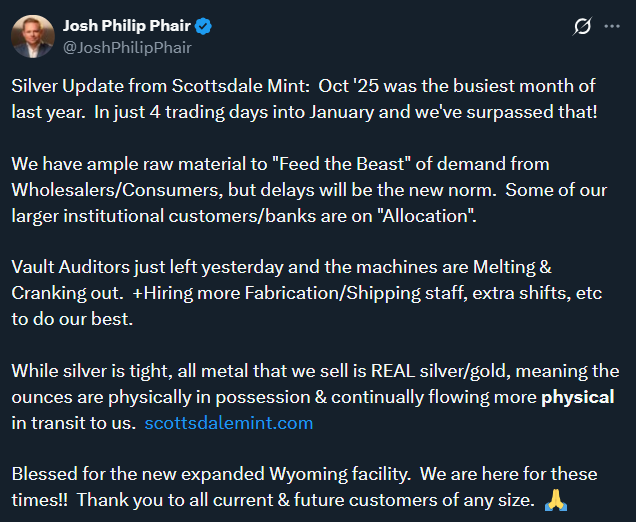Click the display name Josh Philip Phair
This screenshot has height=522, width=636.
(x=127, y=26)
